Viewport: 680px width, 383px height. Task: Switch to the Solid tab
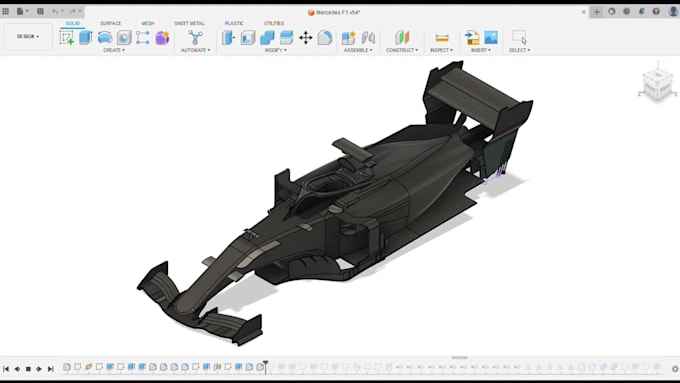pyautogui.click(x=72, y=23)
